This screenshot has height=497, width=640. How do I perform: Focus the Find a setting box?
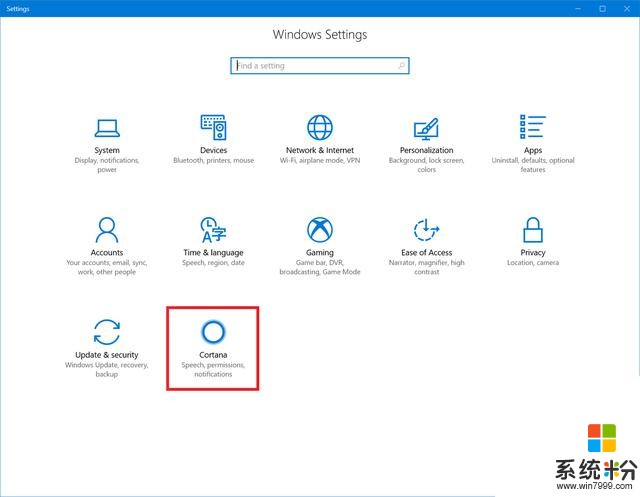point(320,66)
